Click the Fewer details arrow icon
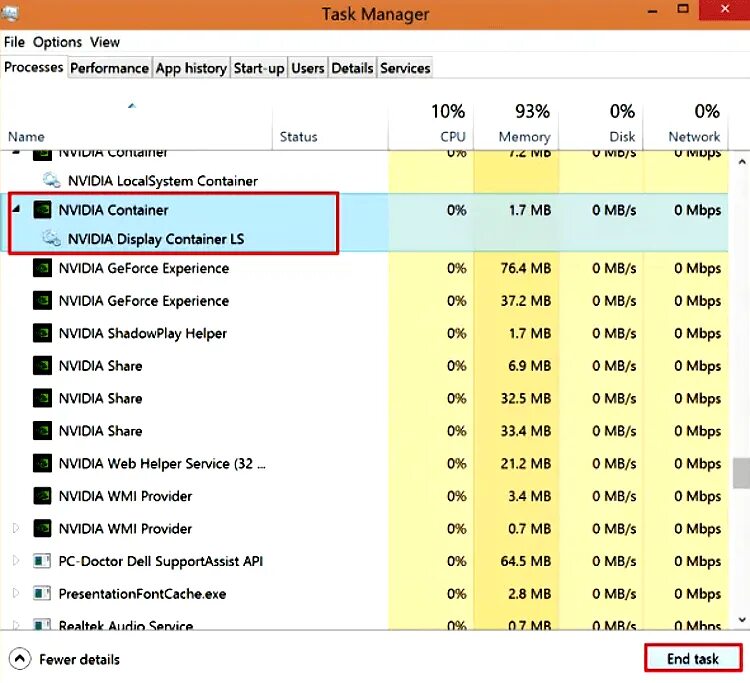The height and width of the screenshot is (683, 750). tap(20, 659)
